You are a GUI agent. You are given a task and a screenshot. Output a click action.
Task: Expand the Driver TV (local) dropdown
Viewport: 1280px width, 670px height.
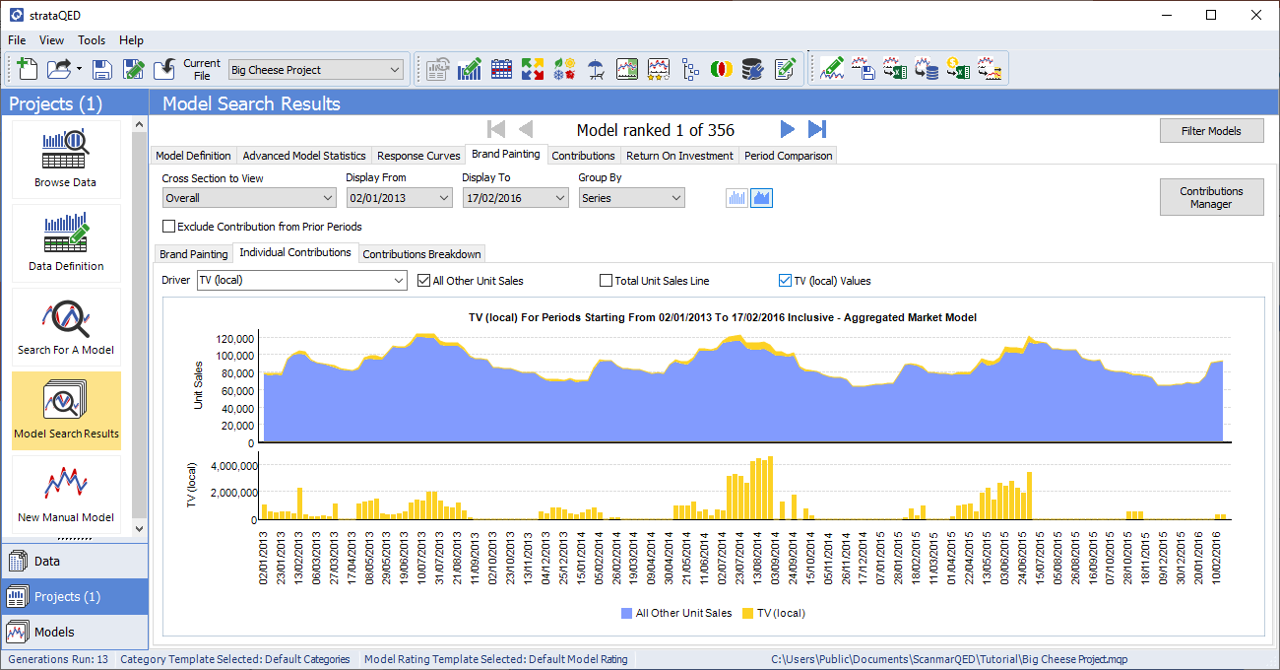301,281
